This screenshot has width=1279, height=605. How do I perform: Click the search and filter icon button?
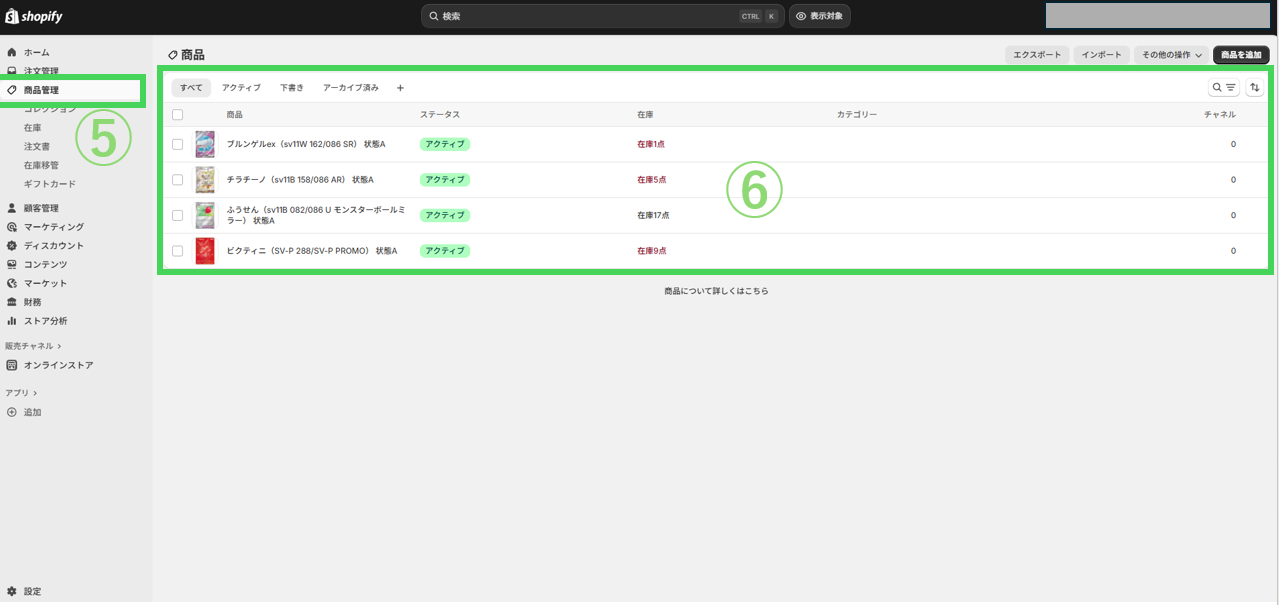1224,88
